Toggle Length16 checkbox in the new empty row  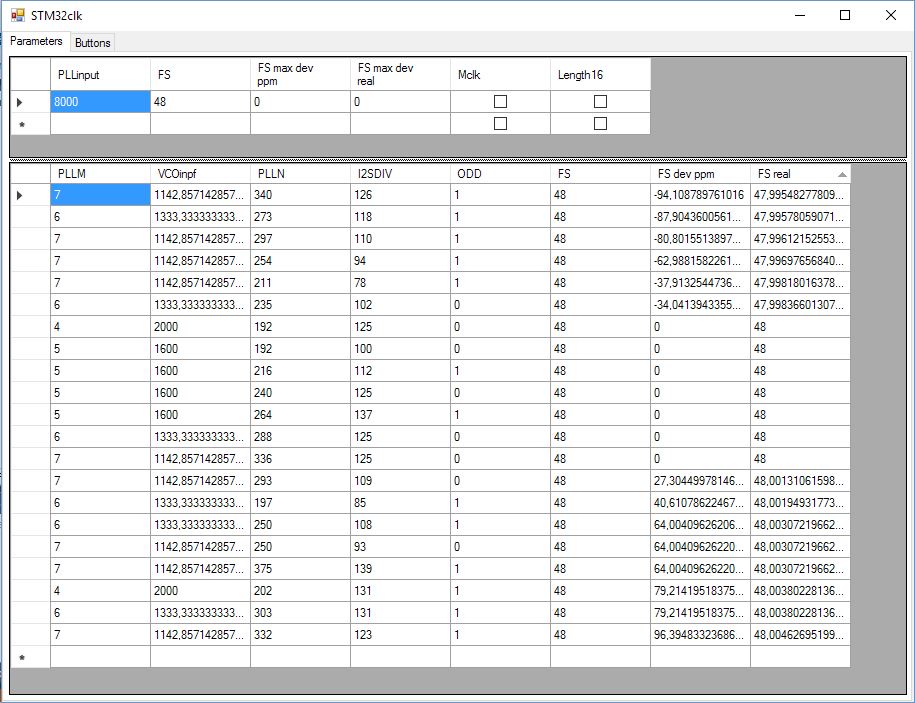tap(600, 124)
